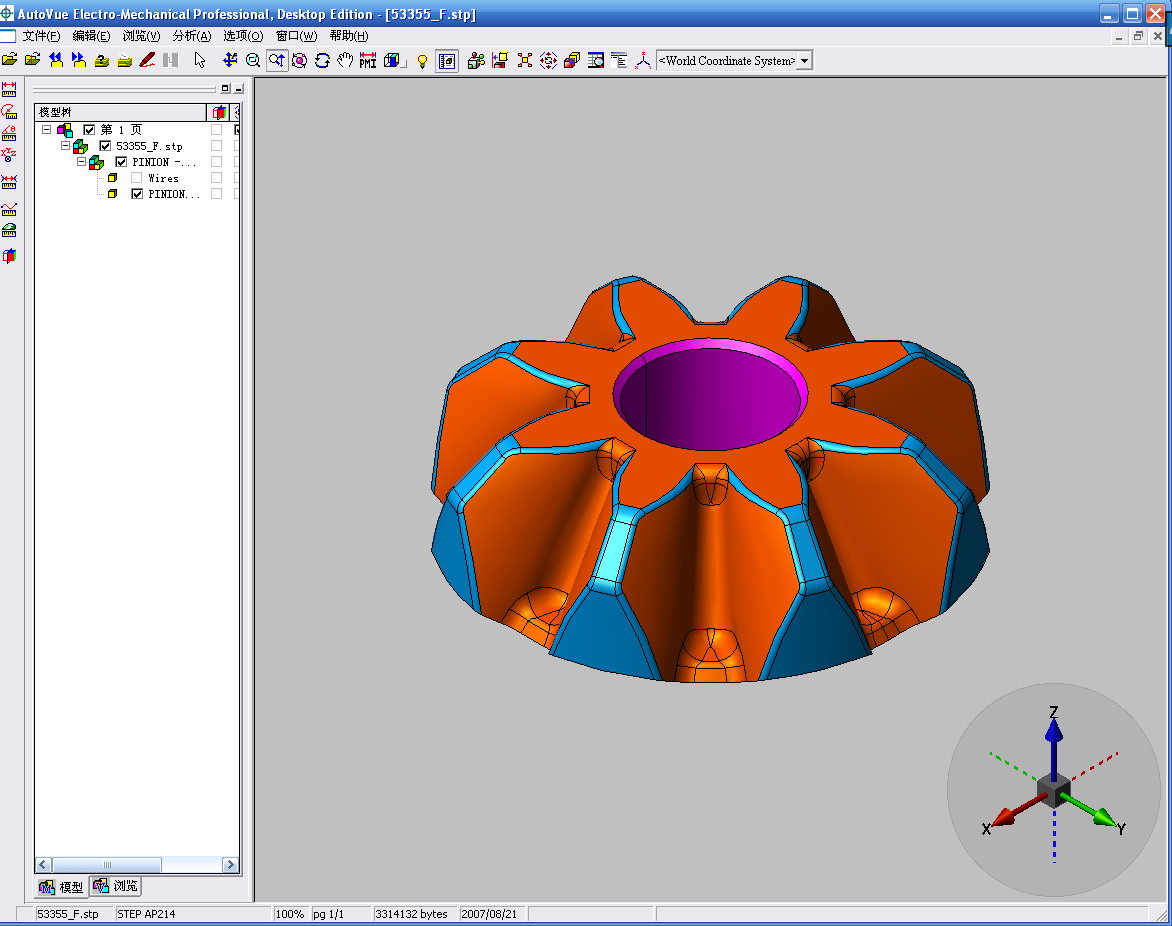Collapse the 53355_F.stp tree node

pos(65,145)
